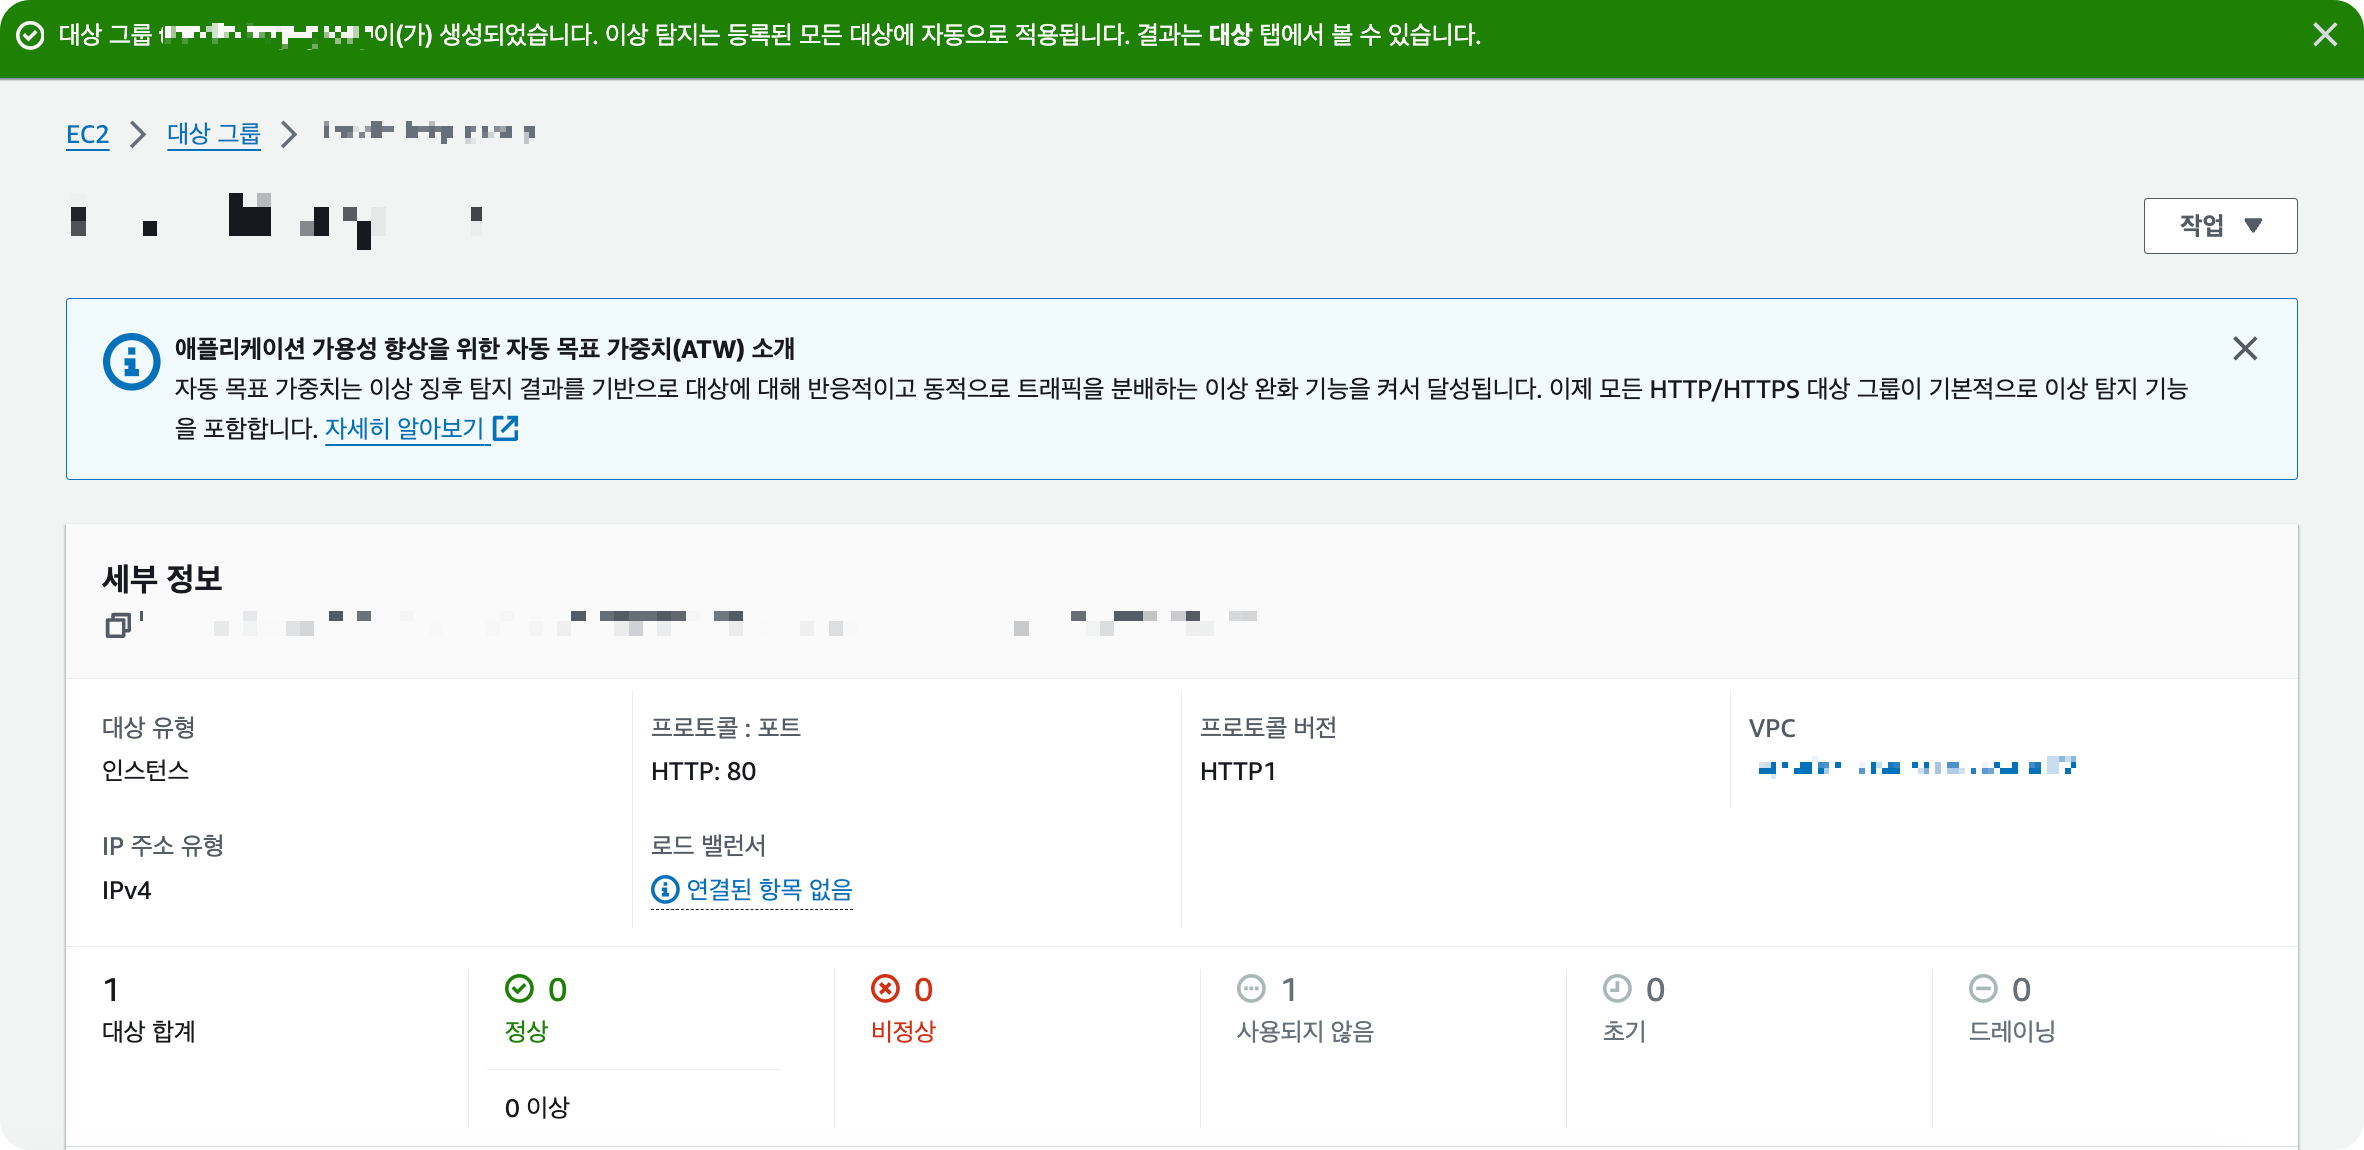This screenshot has width=2364, height=1150.
Task: Click the 0 이상 anomalous count text
Action: (x=537, y=1107)
